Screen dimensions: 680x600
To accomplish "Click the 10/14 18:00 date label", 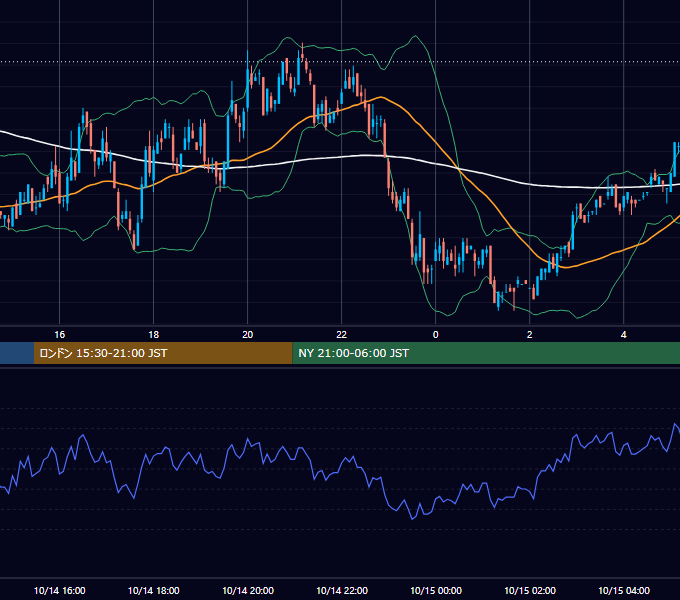I will (x=154, y=590).
